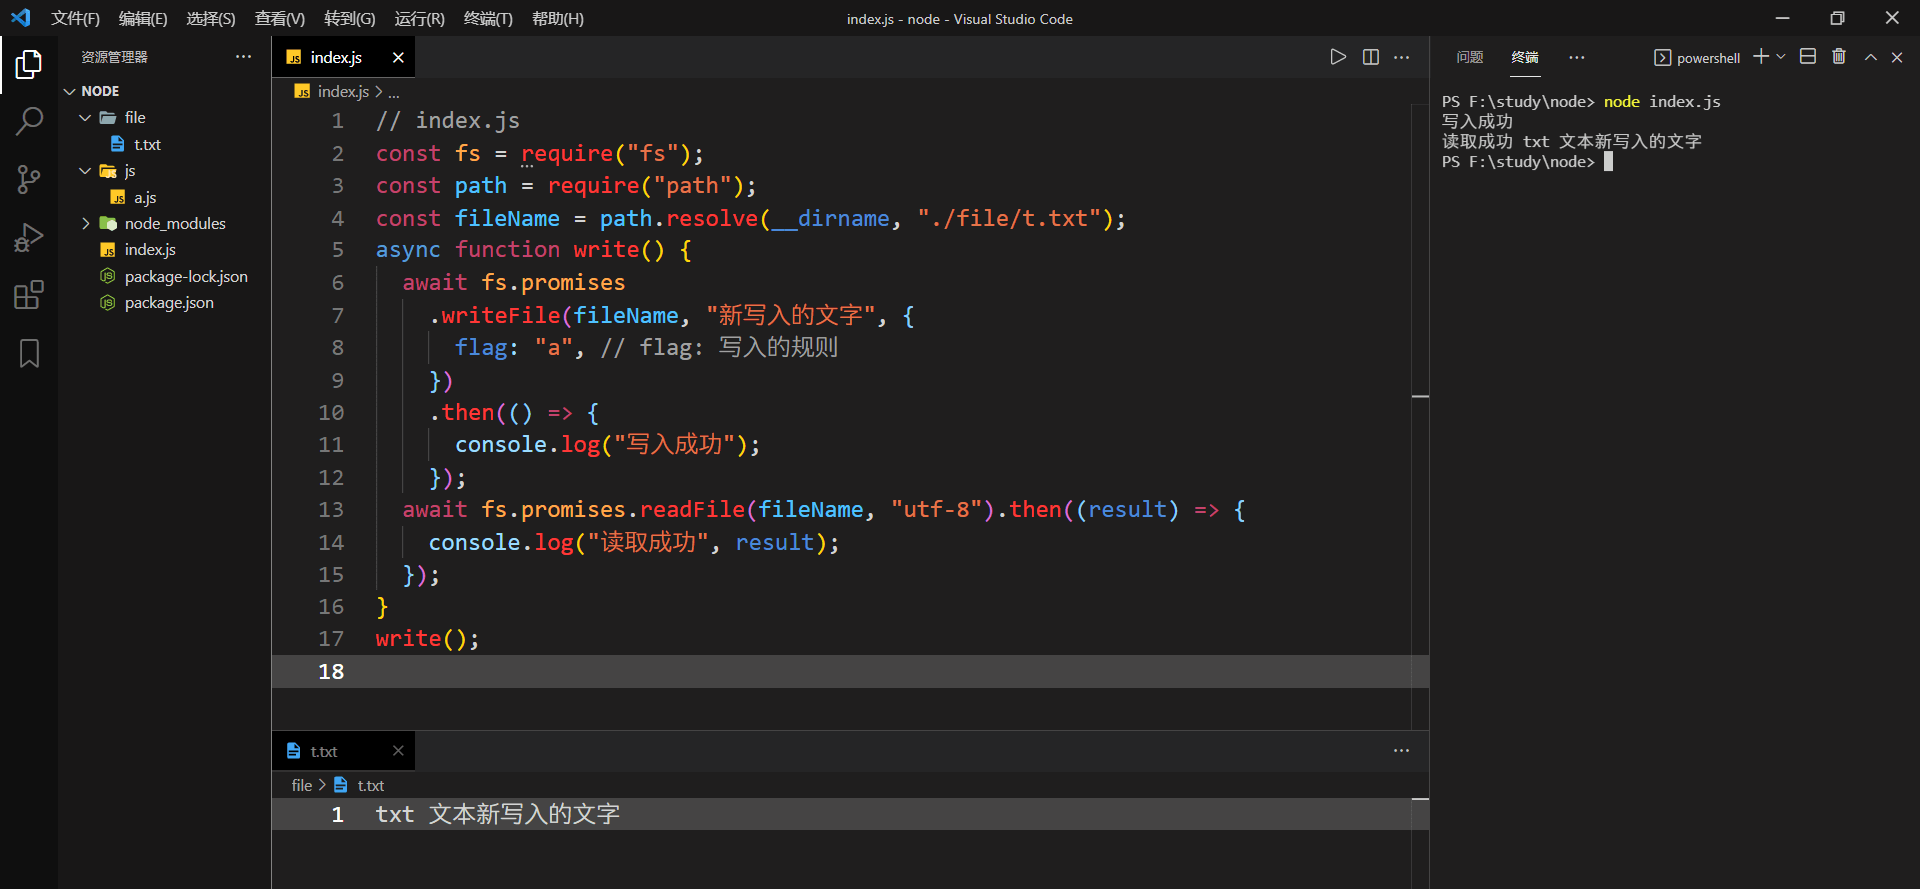The height and width of the screenshot is (889, 1920).
Task: Click t.txt in the lower breadcrumb
Action: click(x=371, y=785)
